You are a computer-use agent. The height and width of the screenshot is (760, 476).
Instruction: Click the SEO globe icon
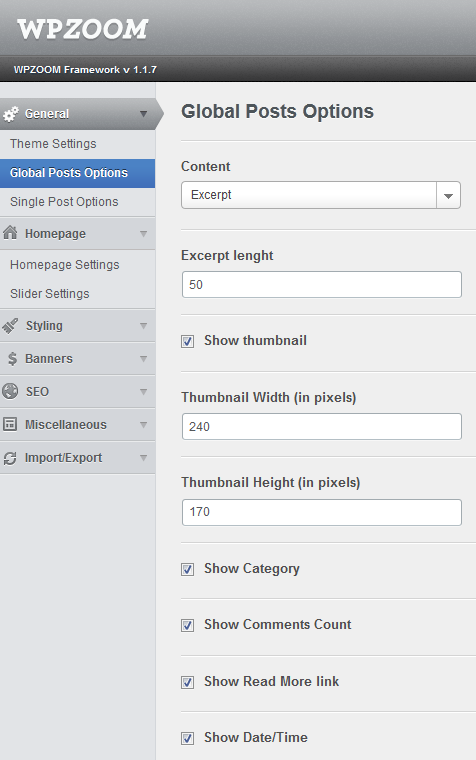(10, 391)
